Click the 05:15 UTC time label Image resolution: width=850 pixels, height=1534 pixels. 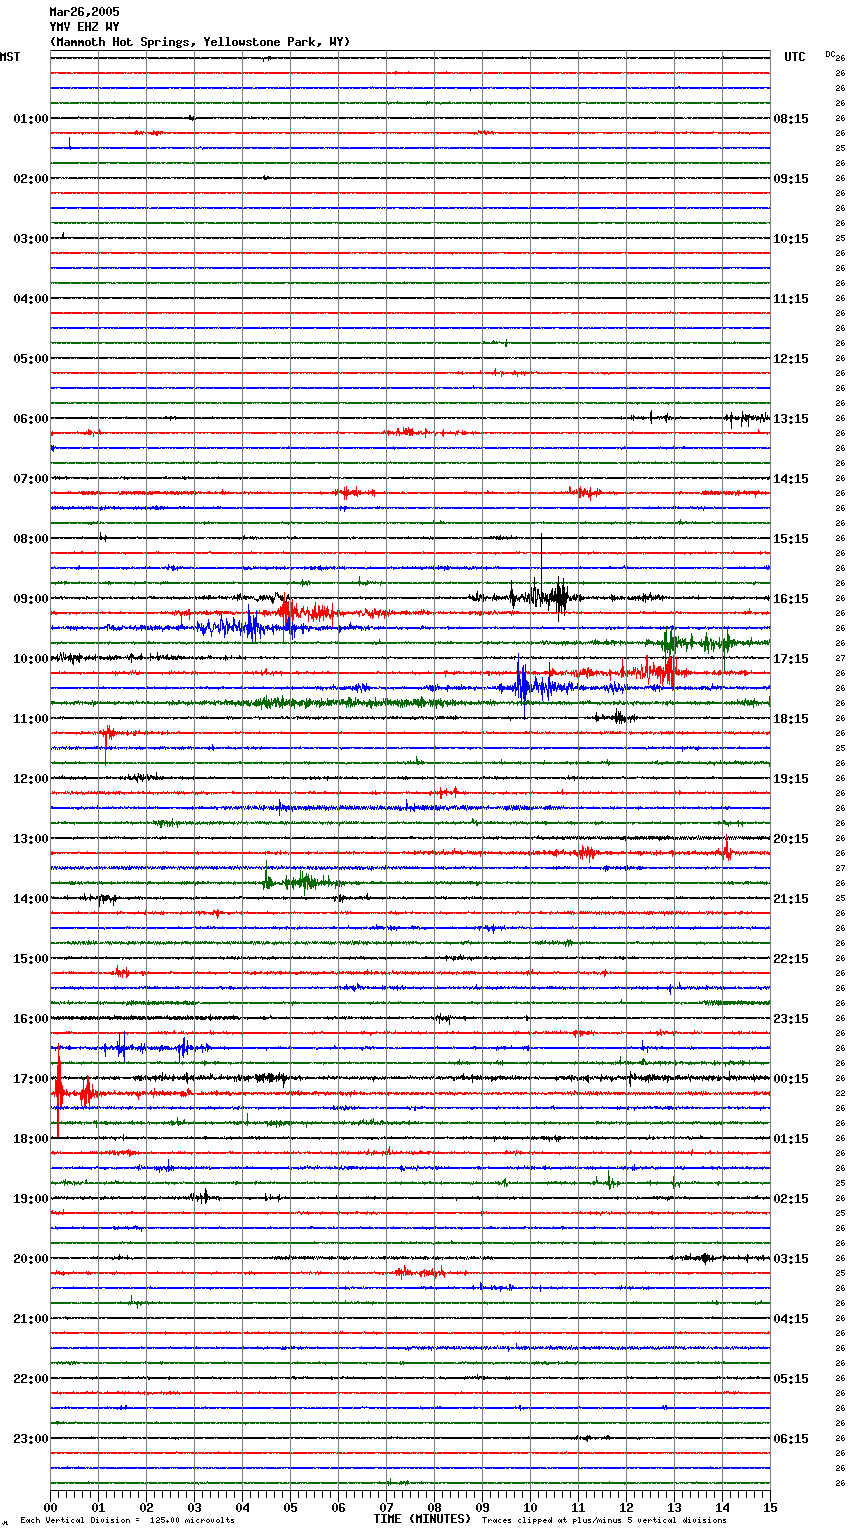(791, 1379)
